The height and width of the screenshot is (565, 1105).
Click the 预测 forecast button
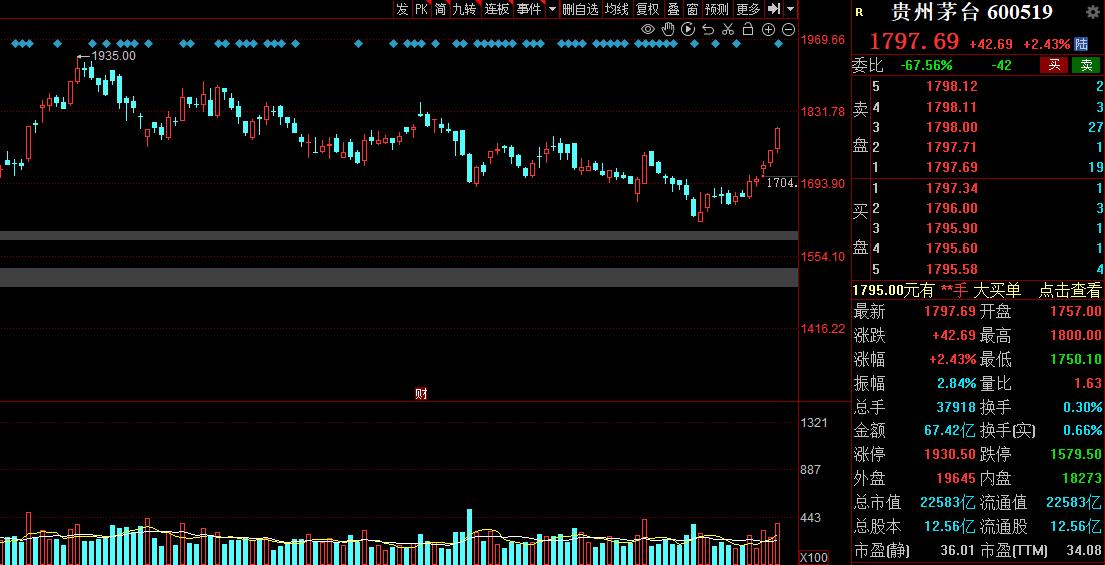717,8
